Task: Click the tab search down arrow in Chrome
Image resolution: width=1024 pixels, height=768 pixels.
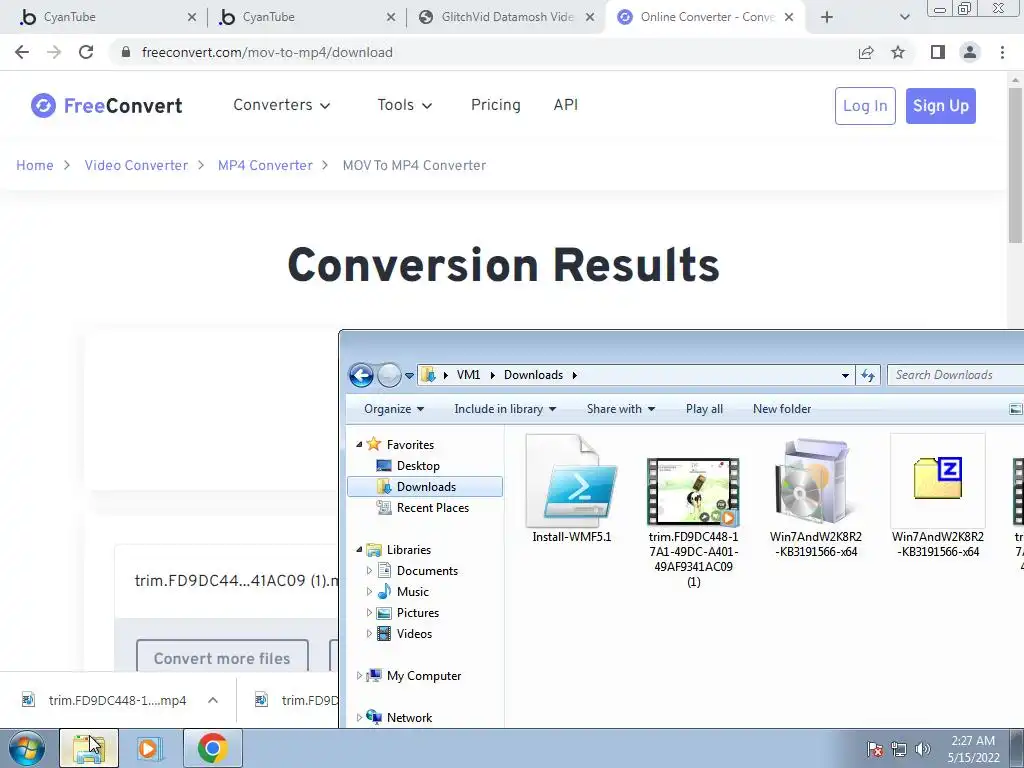Action: point(904,17)
